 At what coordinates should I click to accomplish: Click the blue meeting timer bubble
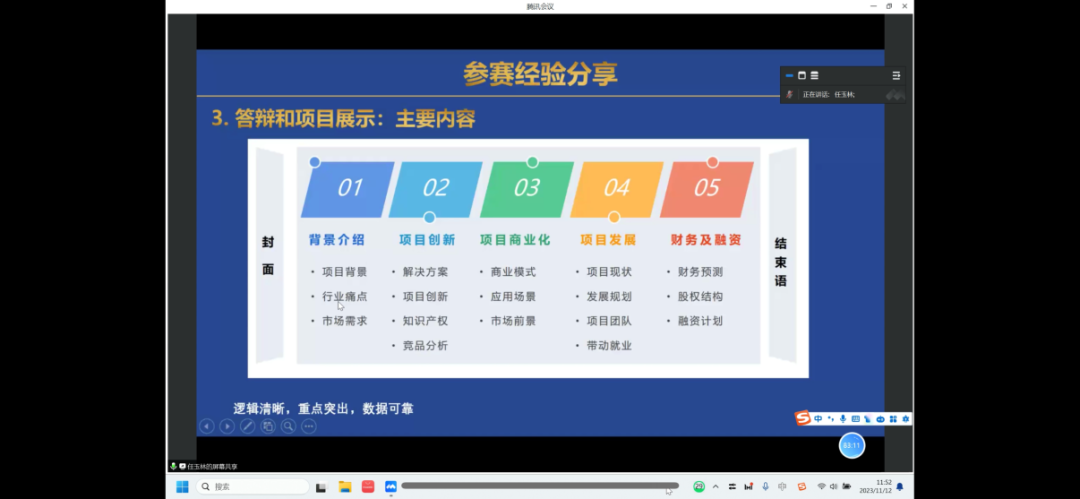[851, 445]
